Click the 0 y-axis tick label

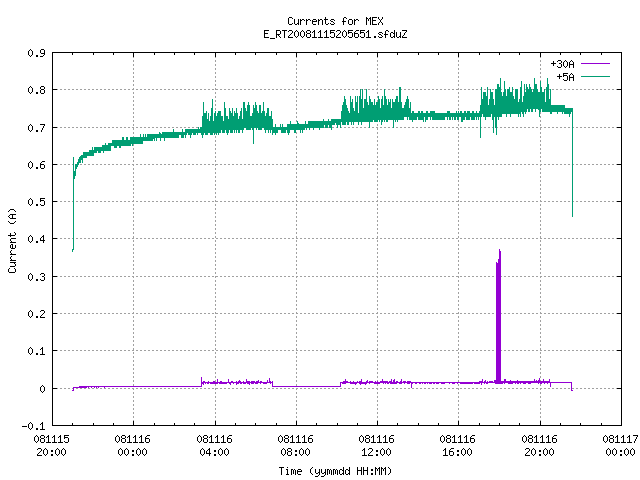tap(42, 389)
